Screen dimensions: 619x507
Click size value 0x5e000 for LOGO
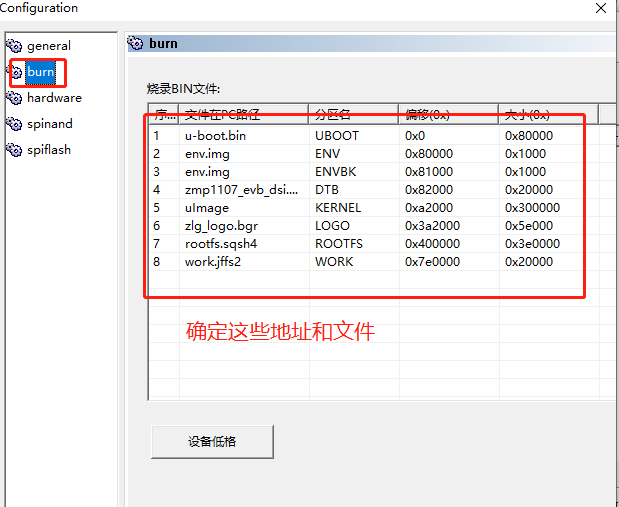[x=529, y=226]
